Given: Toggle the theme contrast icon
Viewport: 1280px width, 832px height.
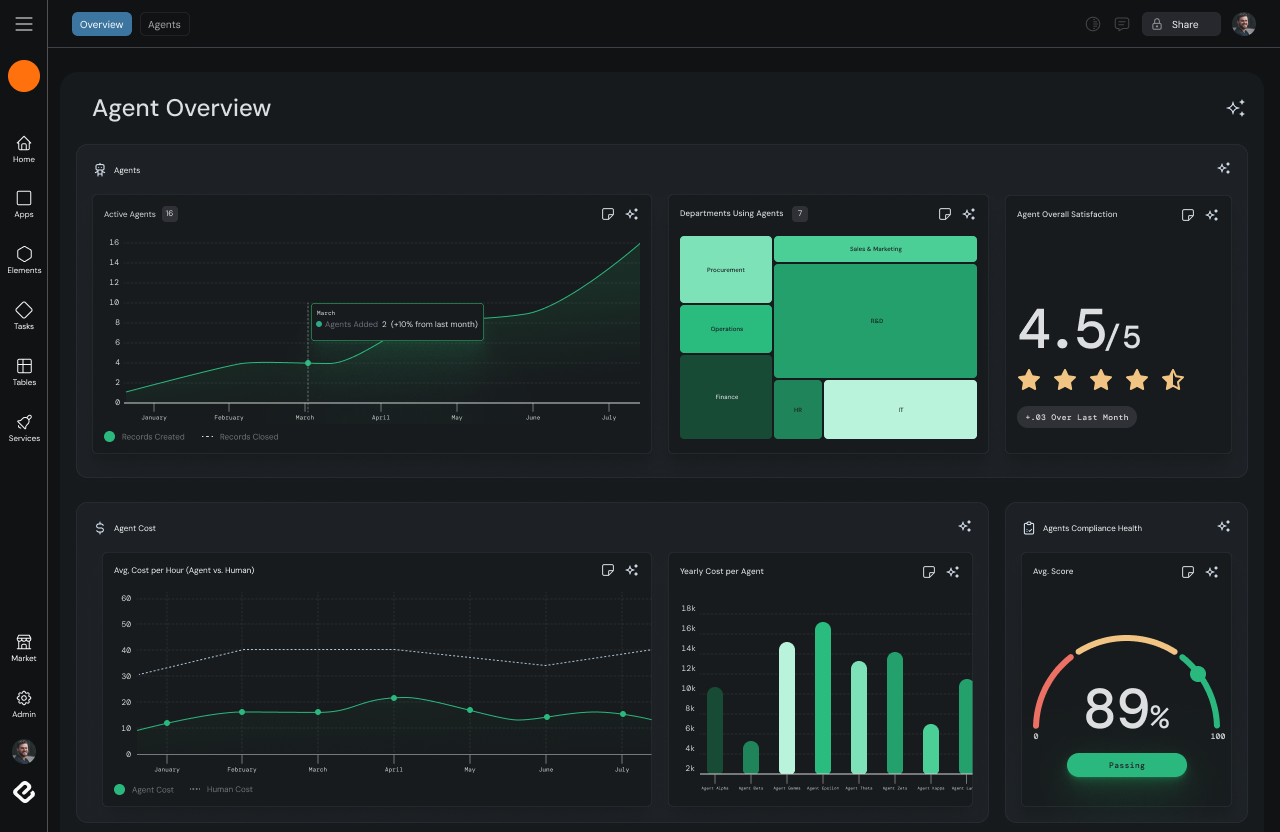Looking at the screenshot, I should click(1093, 24).
